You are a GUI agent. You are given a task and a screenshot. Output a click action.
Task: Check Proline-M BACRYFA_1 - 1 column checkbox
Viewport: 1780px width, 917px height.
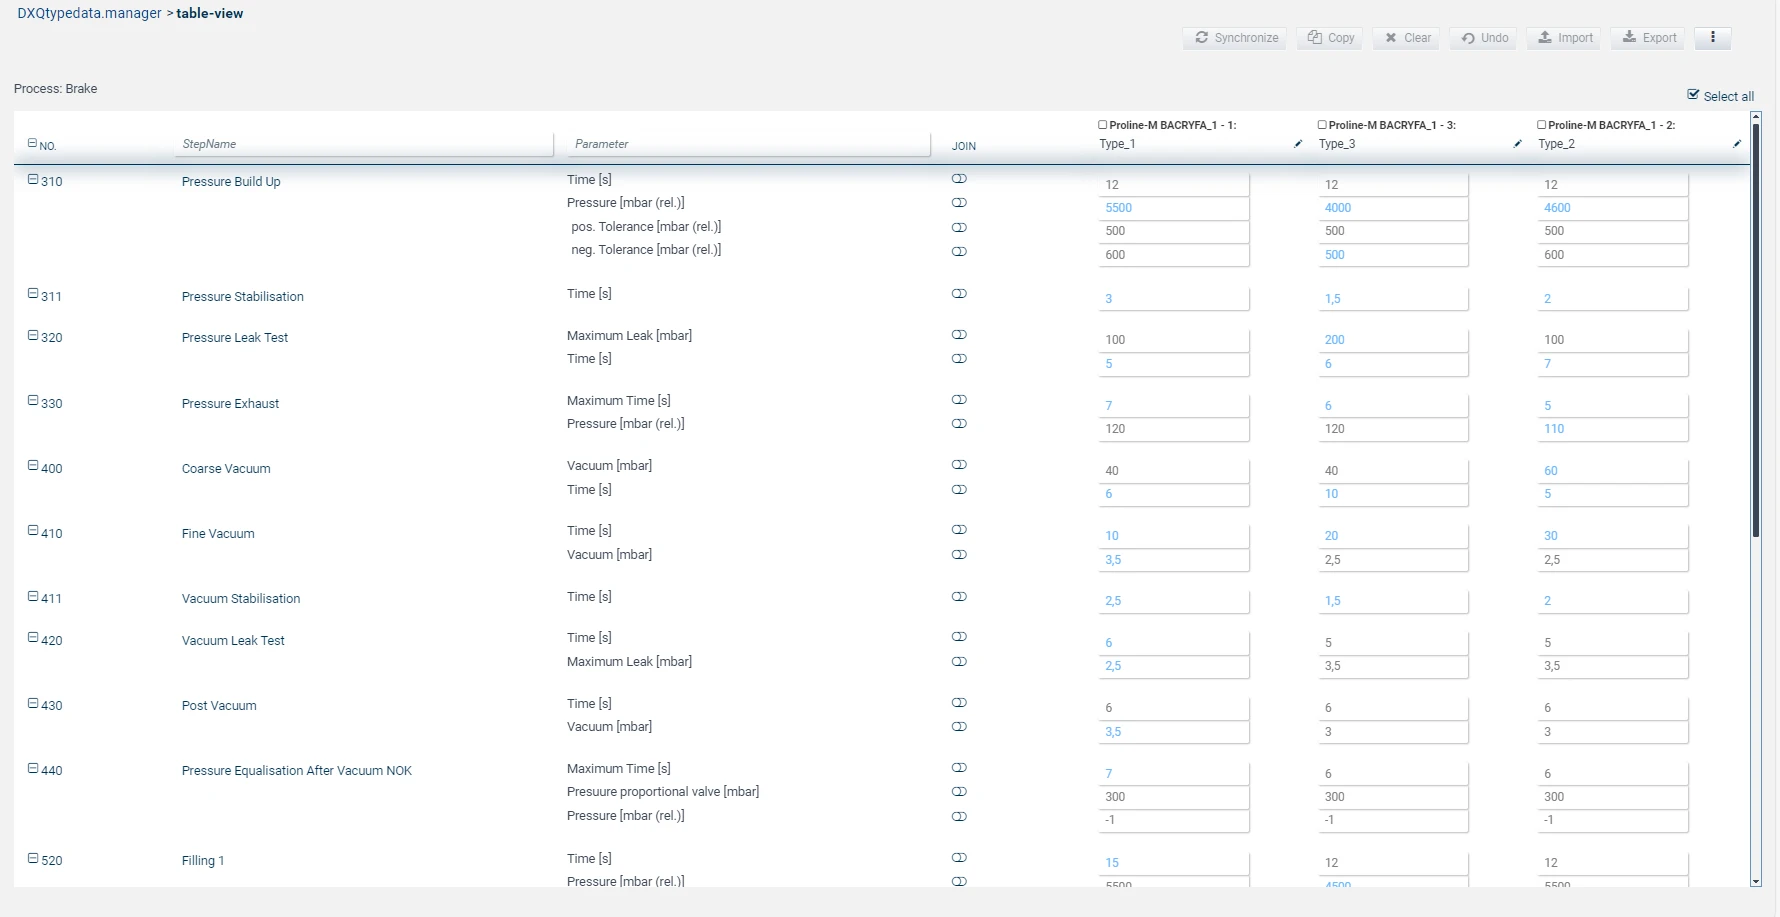tap(1103, 125)
